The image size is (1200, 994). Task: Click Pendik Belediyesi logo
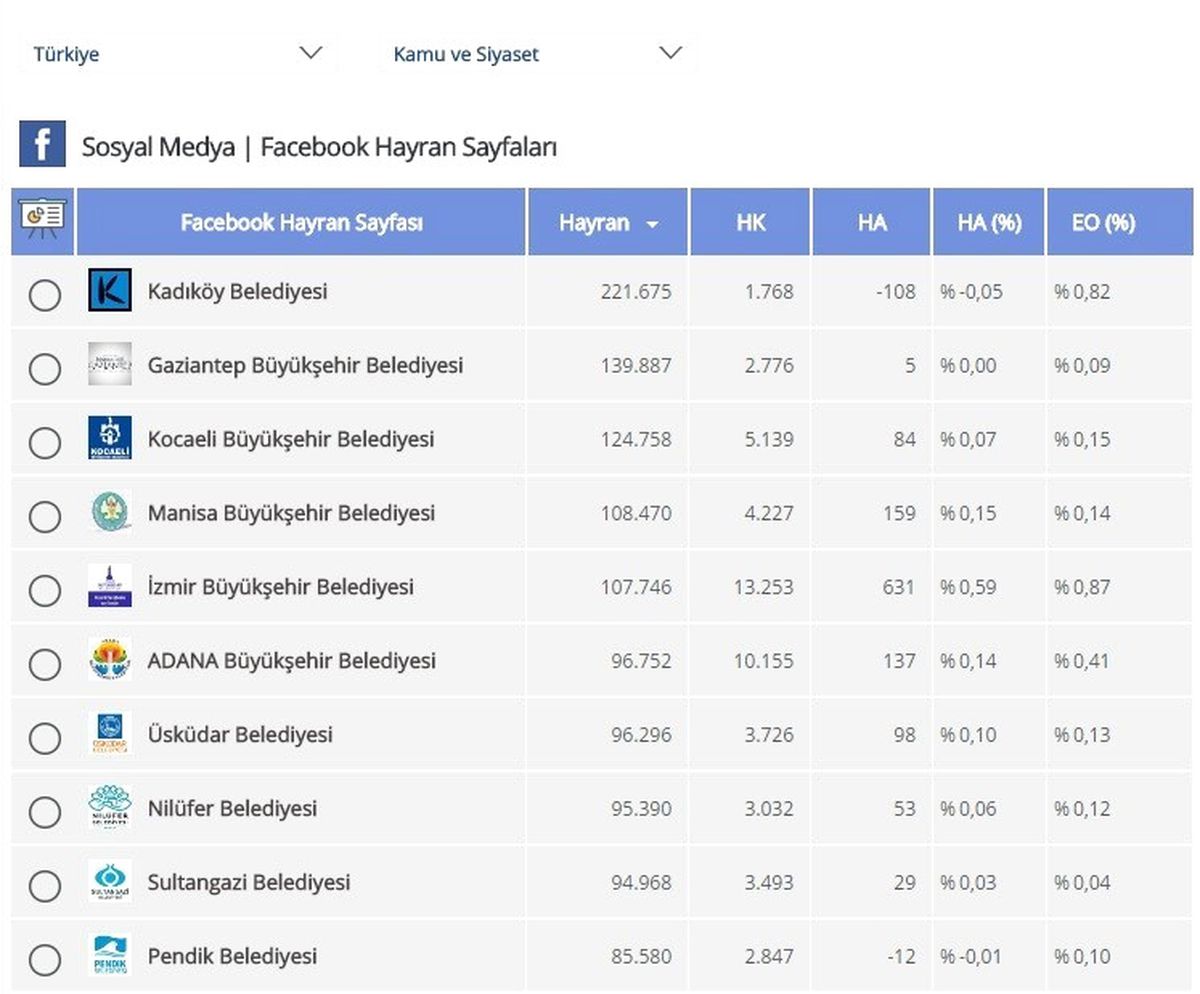click(109, 955)
